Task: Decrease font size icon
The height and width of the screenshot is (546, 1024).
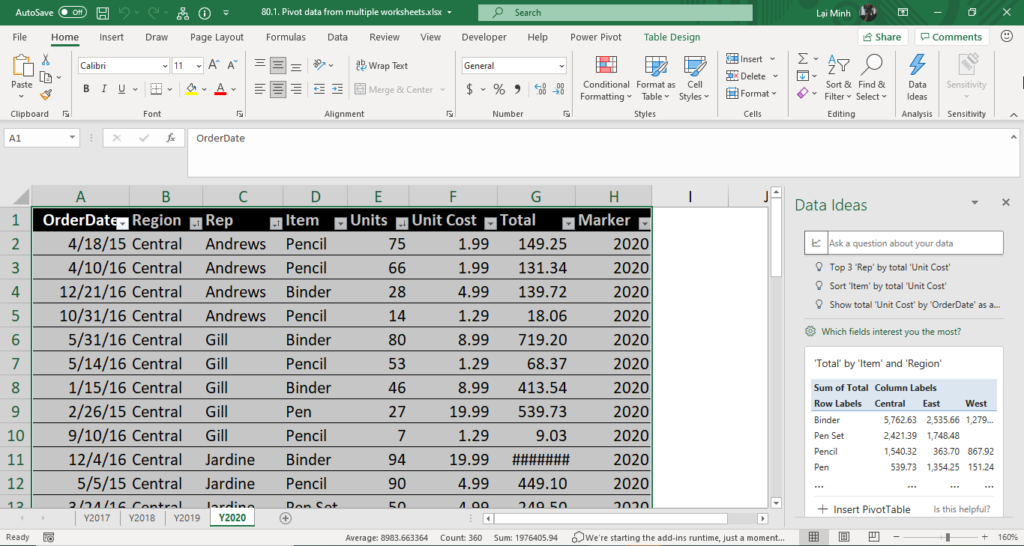Action: click(x=232, y=65)
